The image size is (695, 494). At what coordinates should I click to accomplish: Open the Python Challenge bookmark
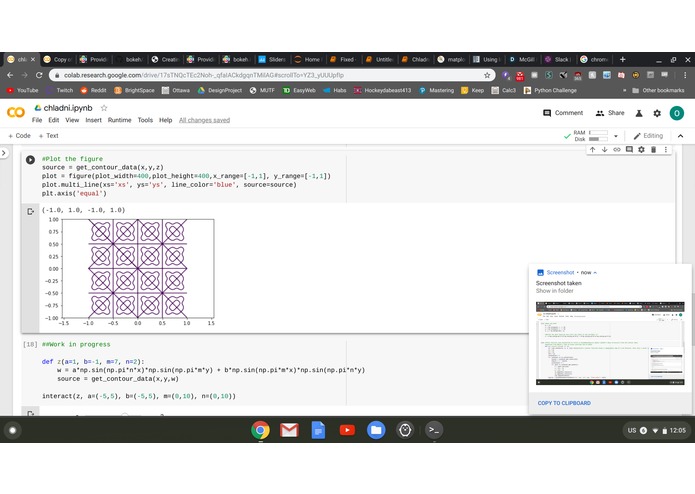pos(550,90)
